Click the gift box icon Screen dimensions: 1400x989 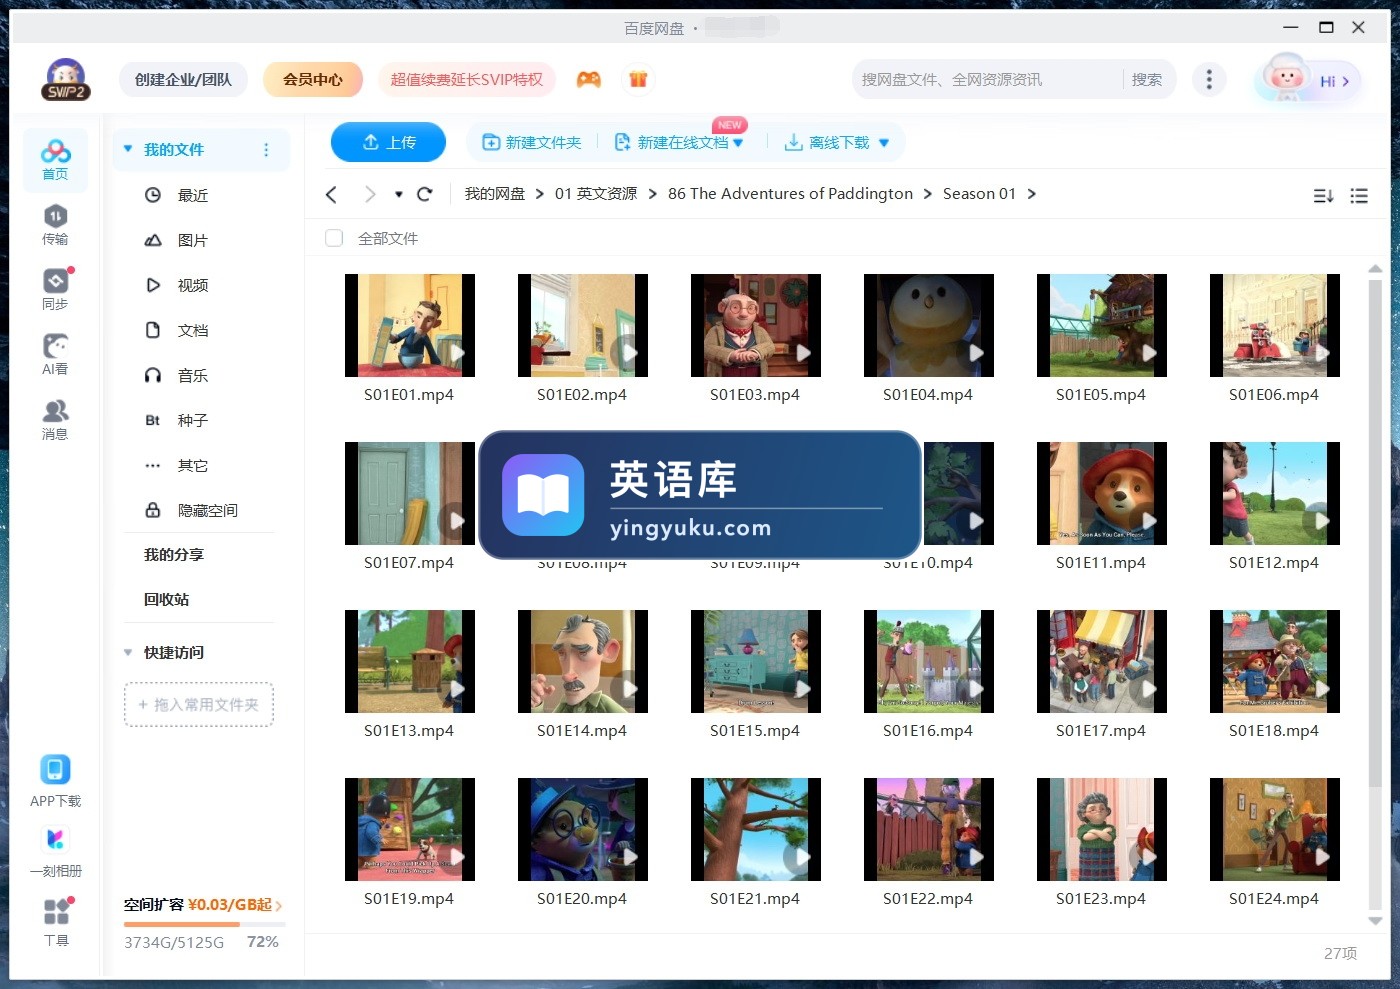(638, 79)
